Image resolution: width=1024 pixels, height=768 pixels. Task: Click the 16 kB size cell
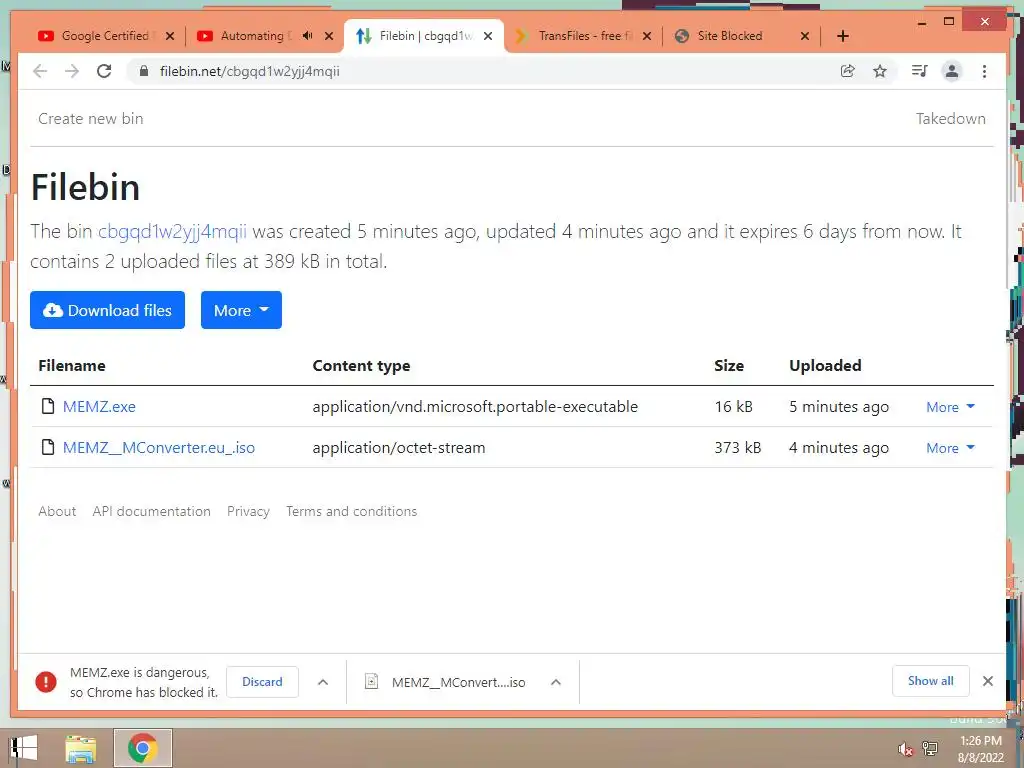pyautogui.click(x=733, y=407)
